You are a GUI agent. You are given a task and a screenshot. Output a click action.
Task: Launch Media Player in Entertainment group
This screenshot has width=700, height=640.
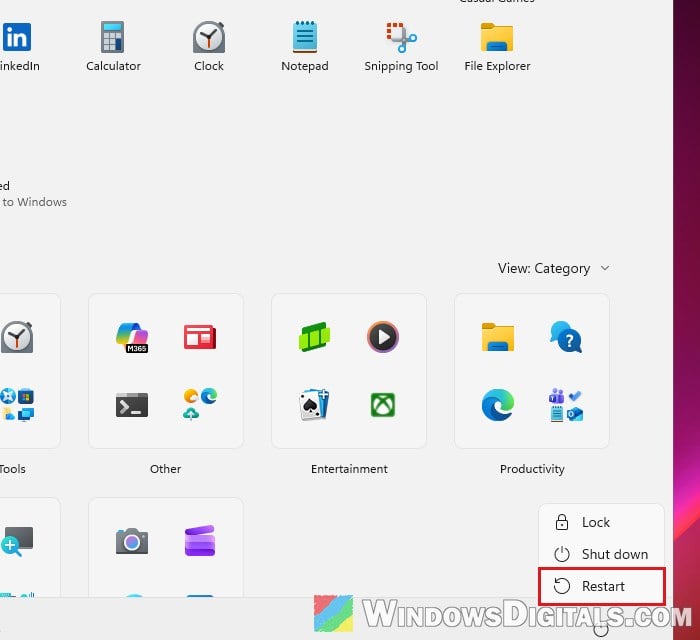[x=383, y=337]
